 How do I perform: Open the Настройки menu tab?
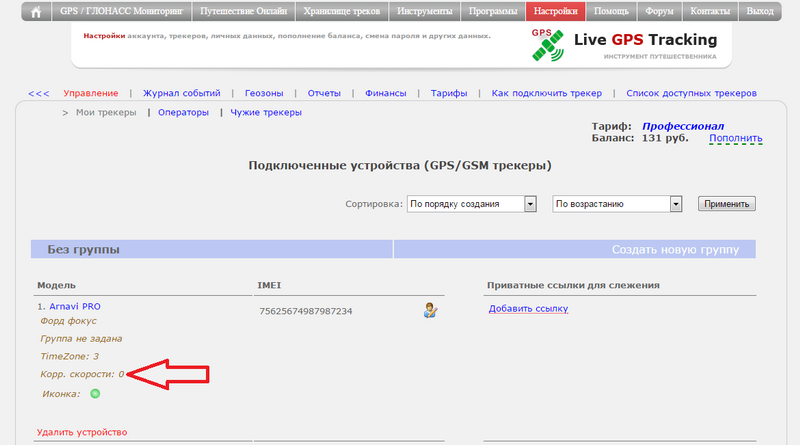pos(555,12)
